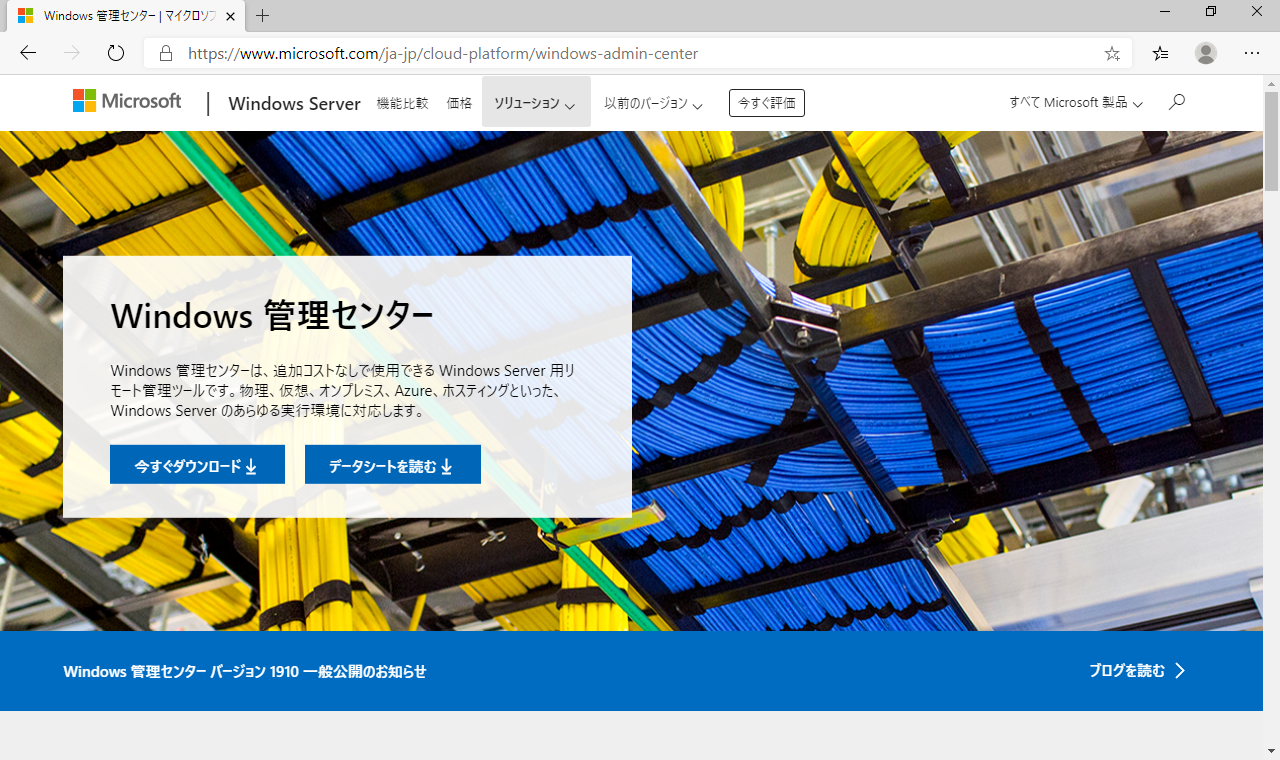Click 今すぐダウンロード button
1280x760 pixels.
point(197,465)
